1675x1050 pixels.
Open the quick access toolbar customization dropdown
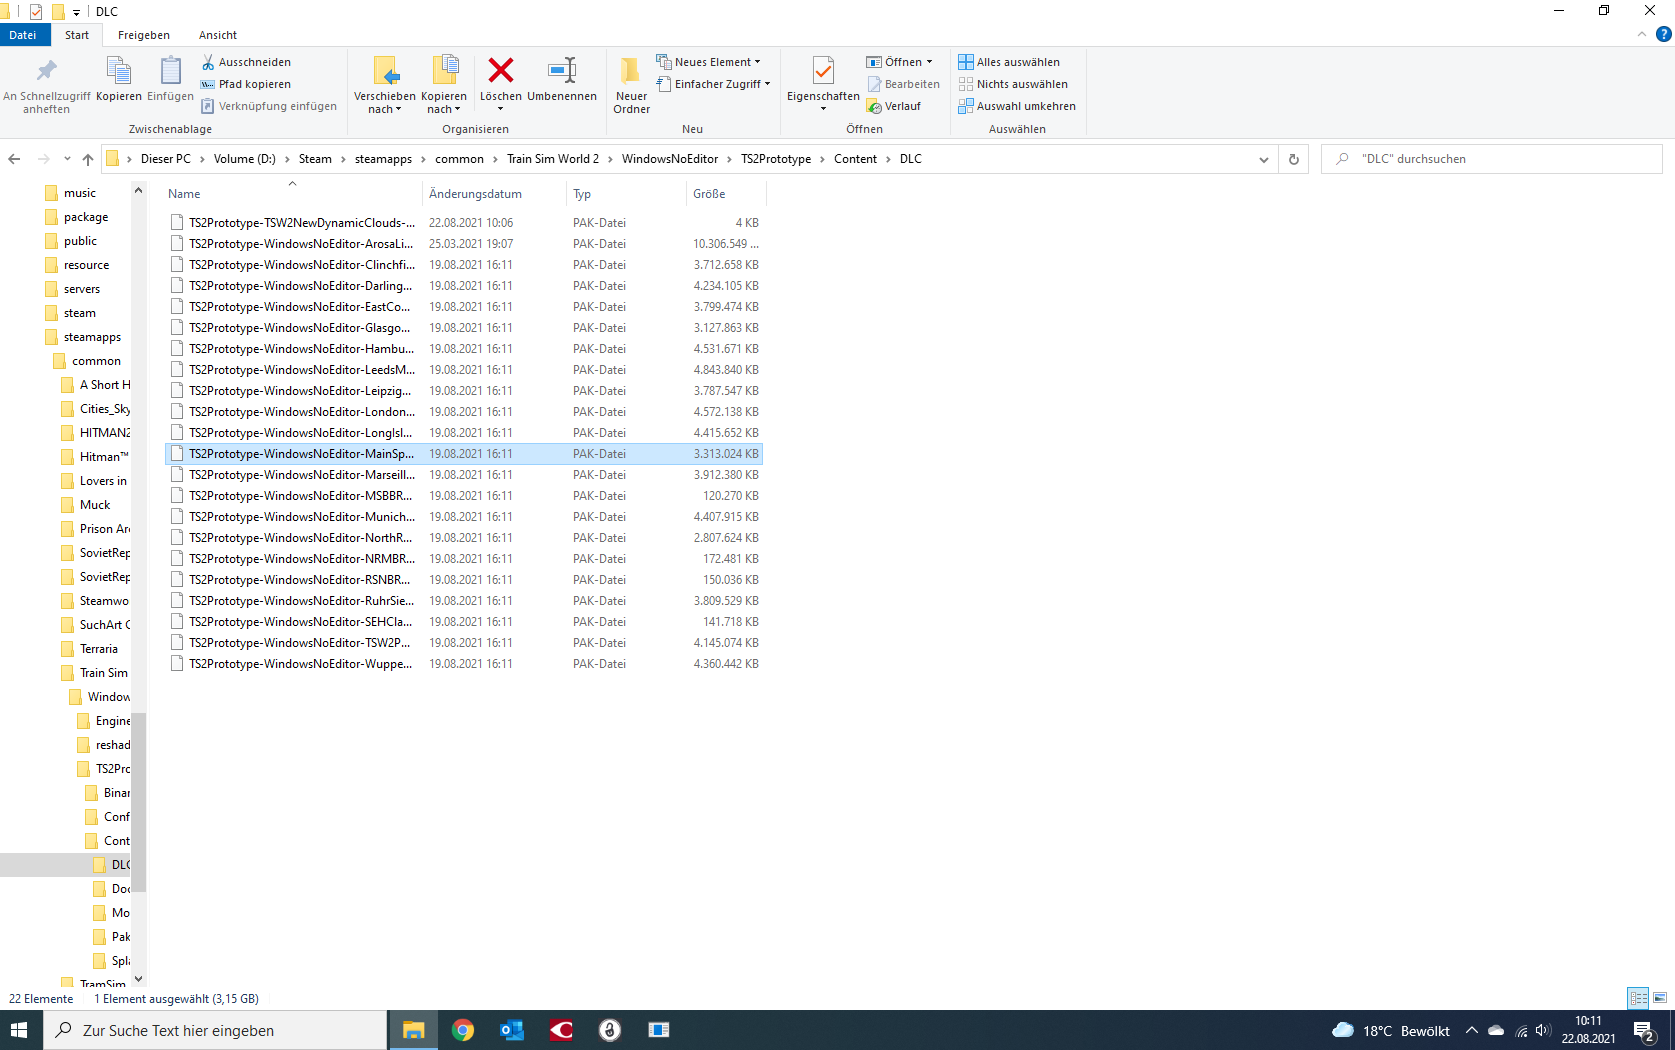tap(76, 12)
